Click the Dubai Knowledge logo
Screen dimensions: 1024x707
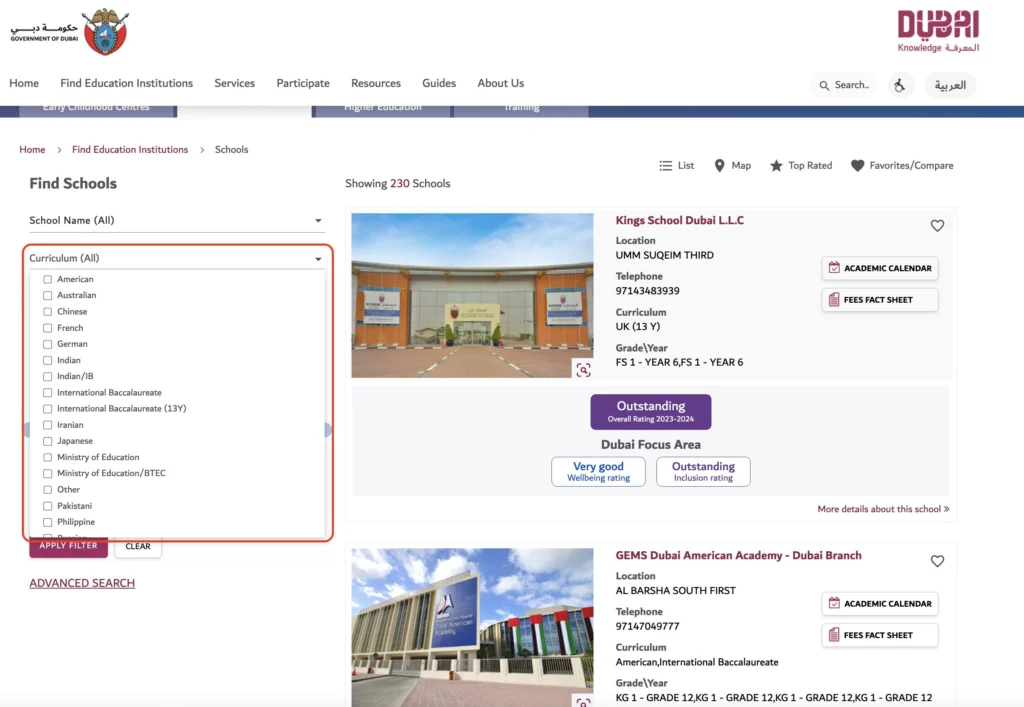click(x=938, y=31)
